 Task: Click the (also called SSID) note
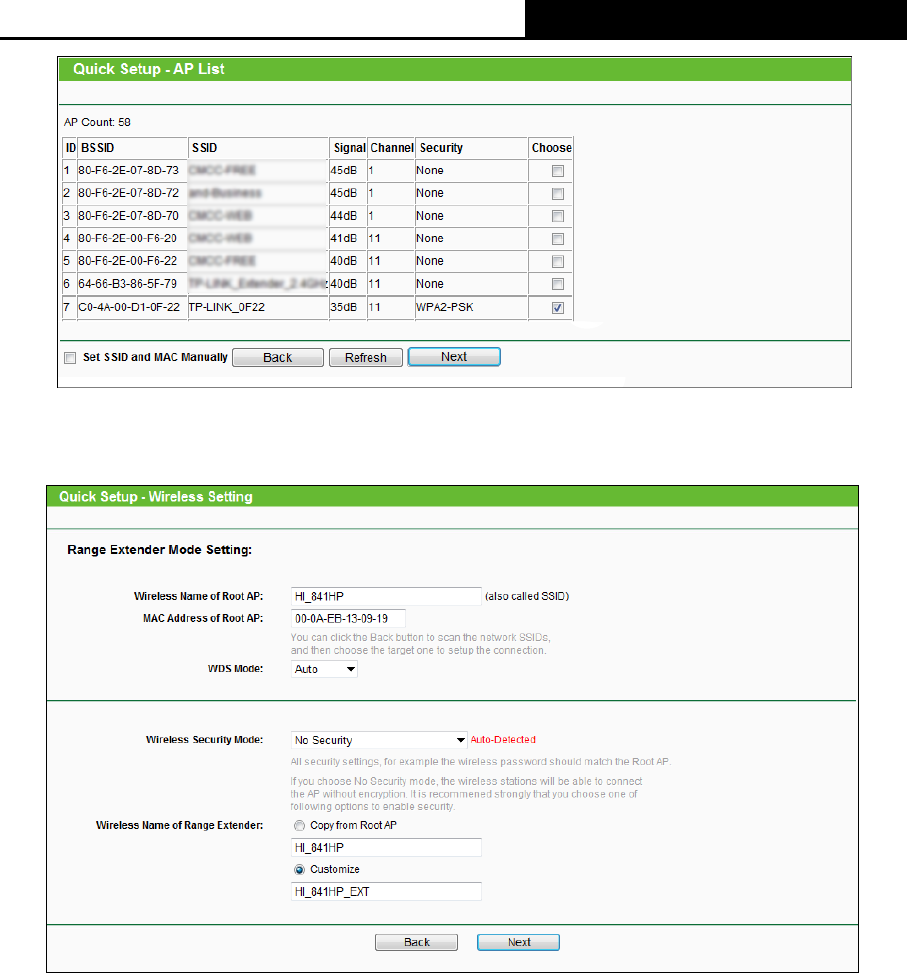[x=527, y=596]
